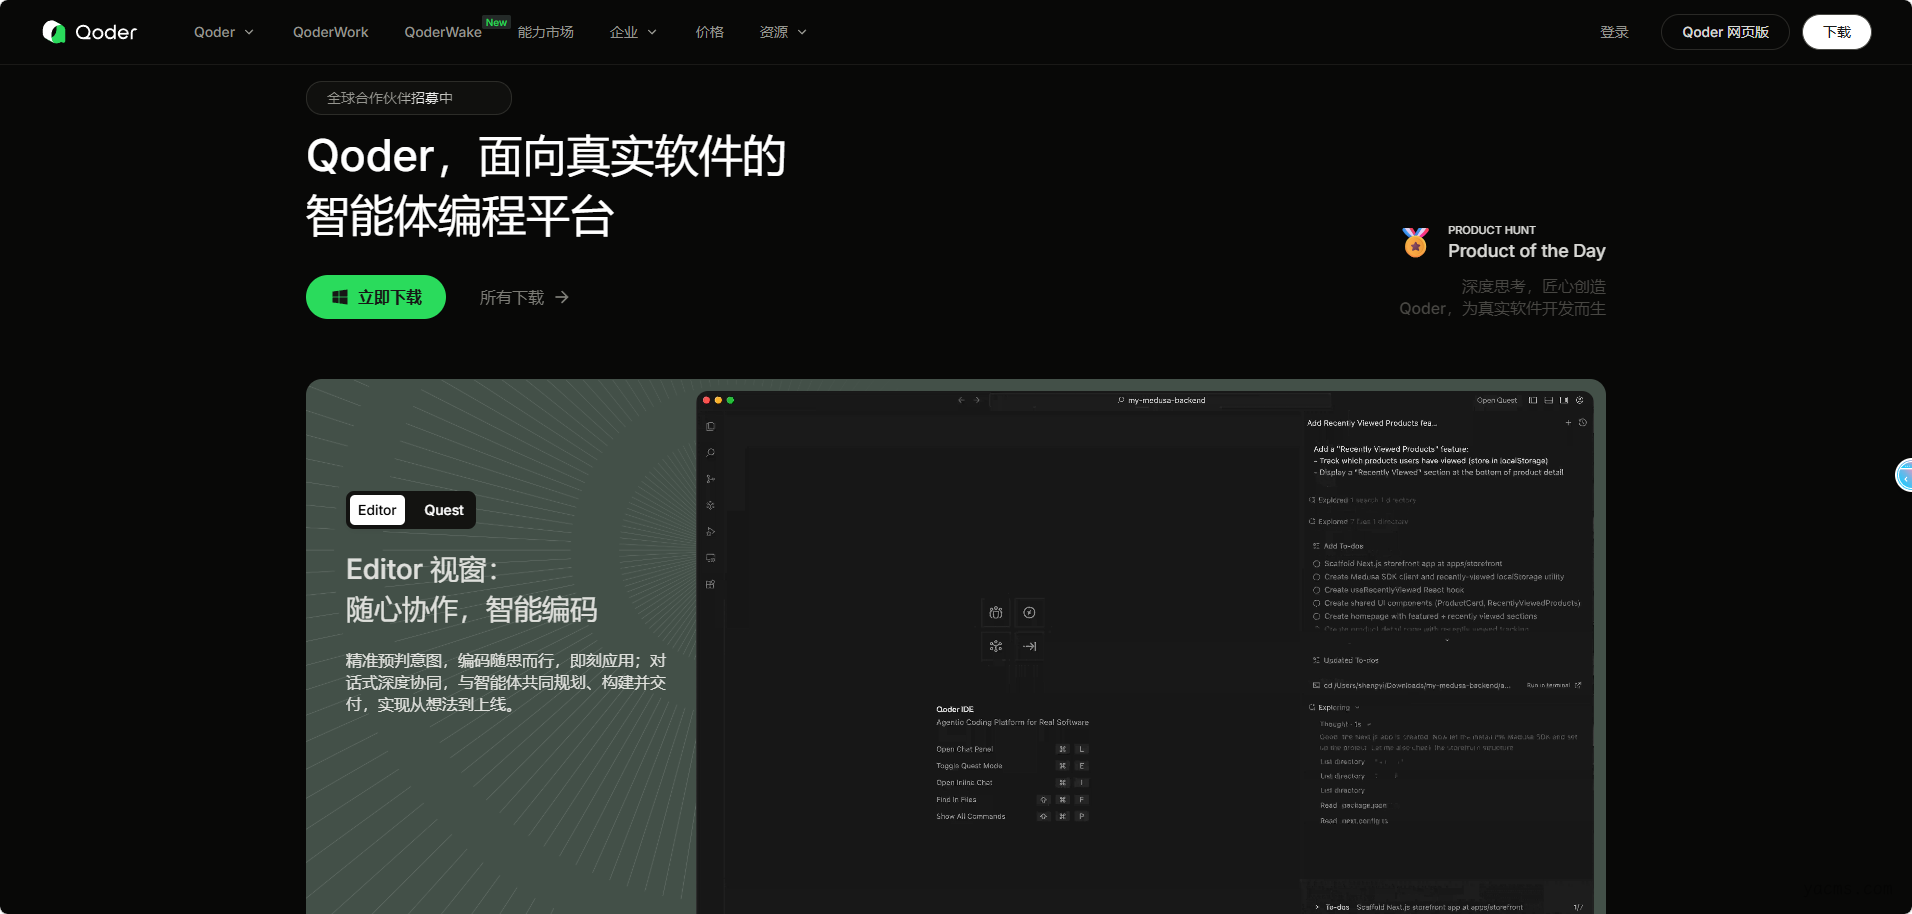Click Show All Commands shortcut row
The width and height of the screenshot is (1912, 914).
point(1012,816)
